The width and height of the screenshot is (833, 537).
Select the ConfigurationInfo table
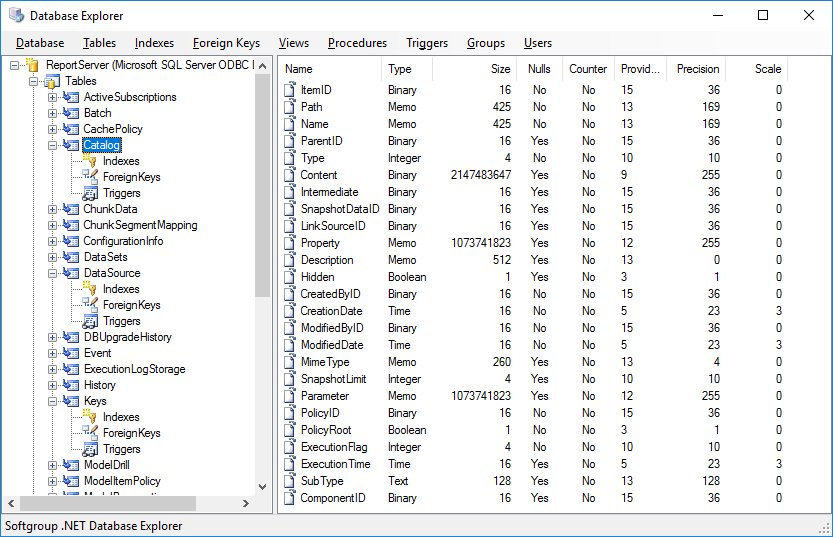pyautogui.click(x=123, y=241)
